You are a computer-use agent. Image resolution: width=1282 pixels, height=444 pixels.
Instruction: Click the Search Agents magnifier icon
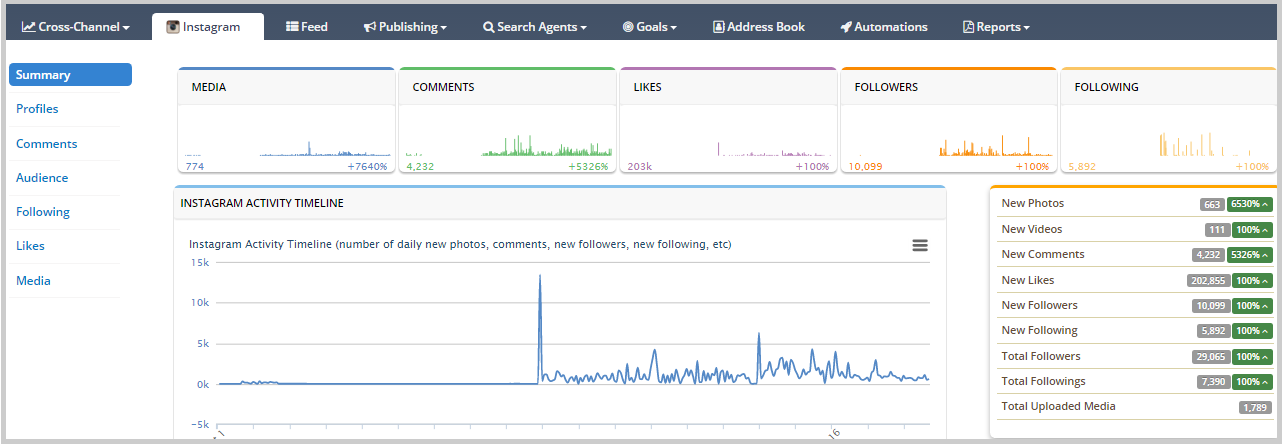(x=488, y=27)
